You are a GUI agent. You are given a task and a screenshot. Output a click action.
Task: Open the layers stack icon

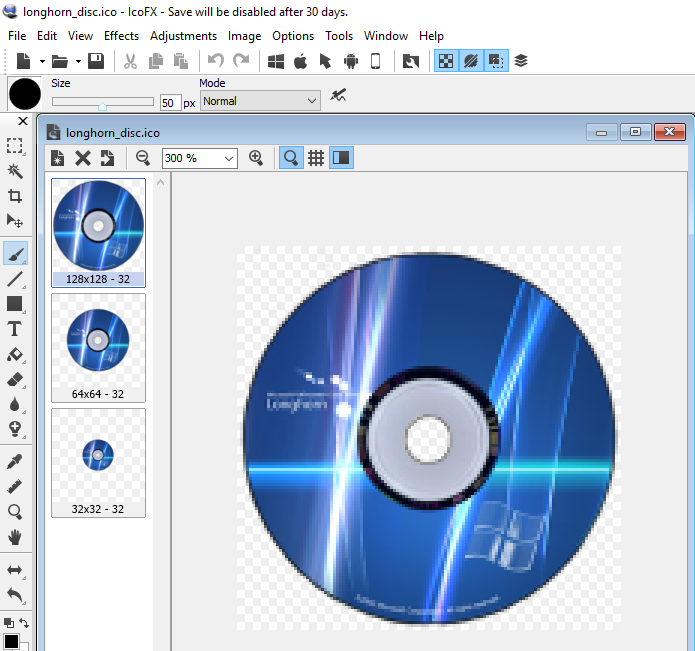pyautogui.click(x=521, y=61)
